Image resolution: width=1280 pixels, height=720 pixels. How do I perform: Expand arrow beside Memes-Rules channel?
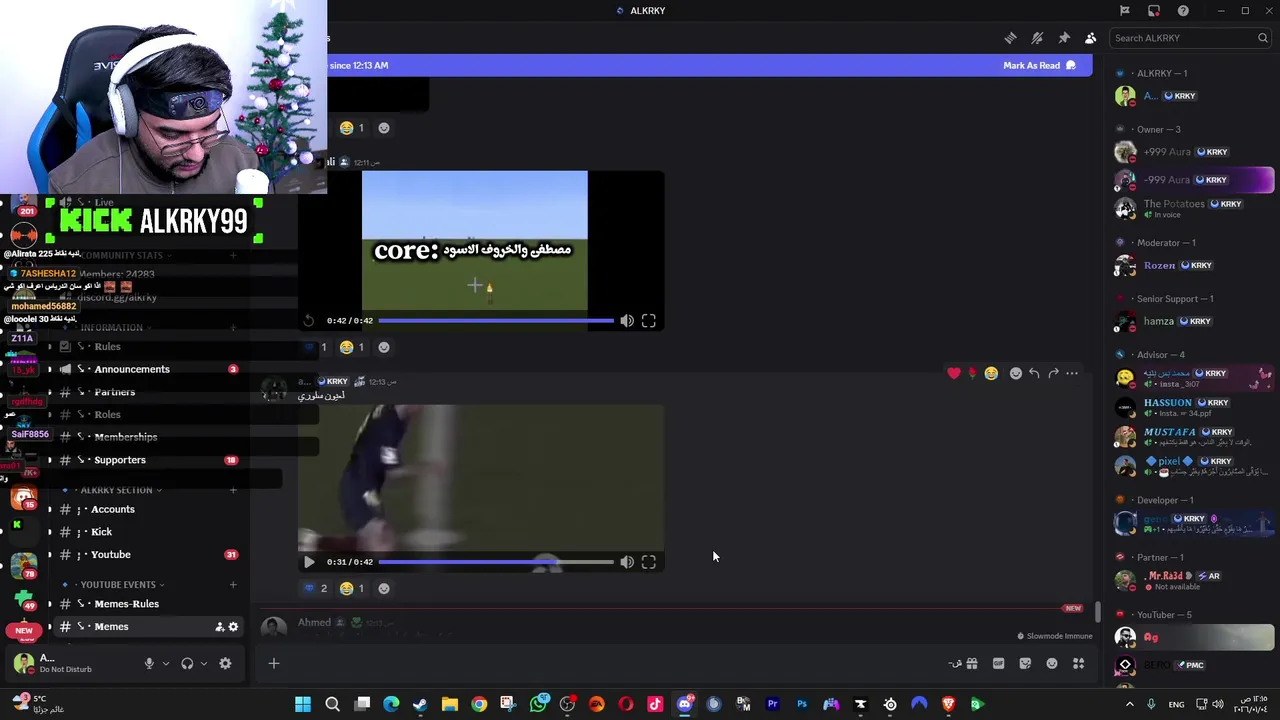pyautogui.click(x=50, y=604)
